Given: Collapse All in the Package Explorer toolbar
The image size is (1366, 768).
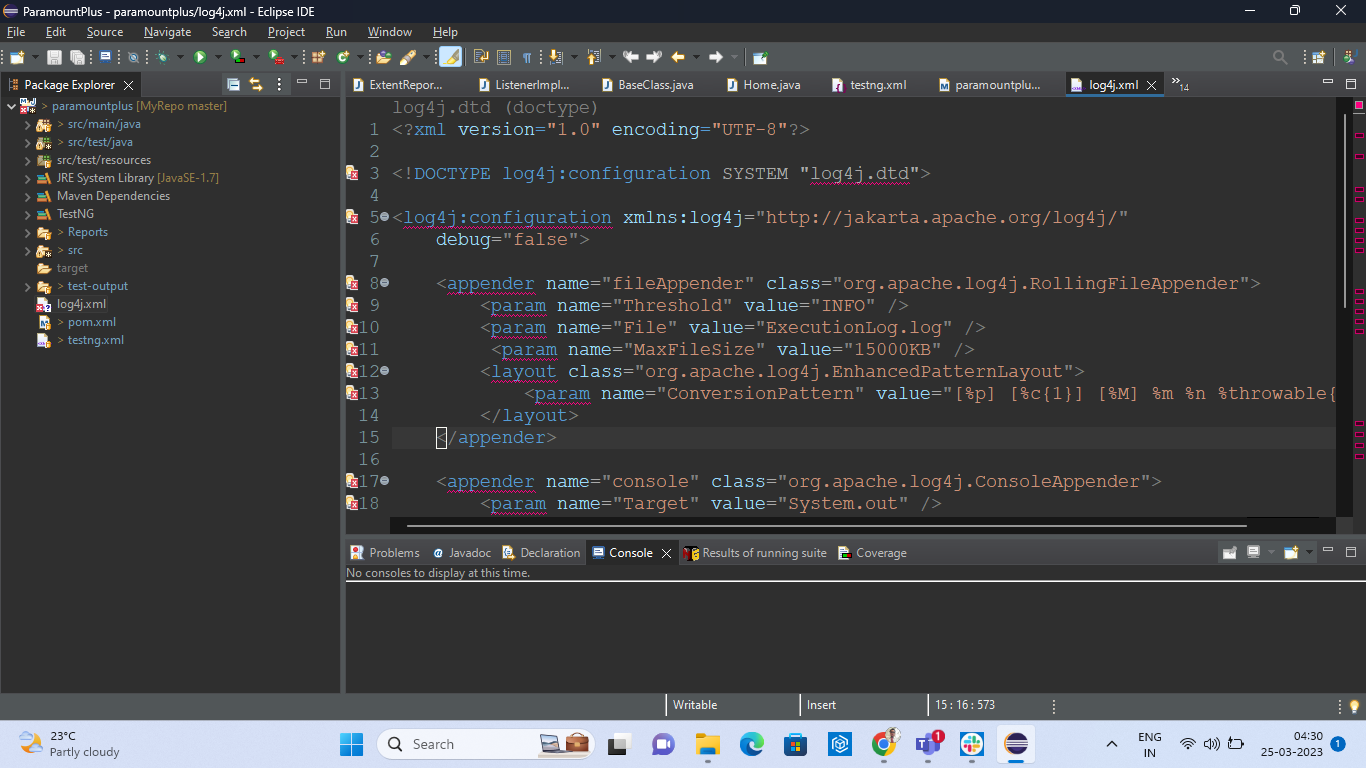Looking at the screenshot, I should [234, 85].
